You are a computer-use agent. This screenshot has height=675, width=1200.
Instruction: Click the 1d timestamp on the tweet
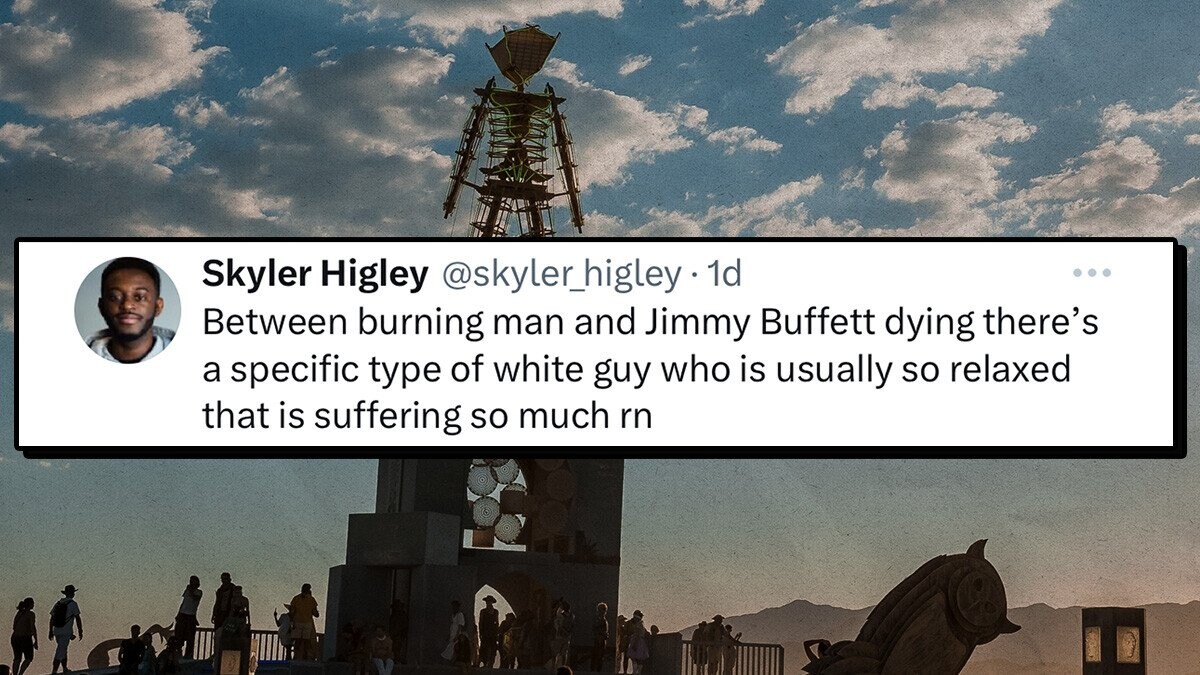coord(724,274)
